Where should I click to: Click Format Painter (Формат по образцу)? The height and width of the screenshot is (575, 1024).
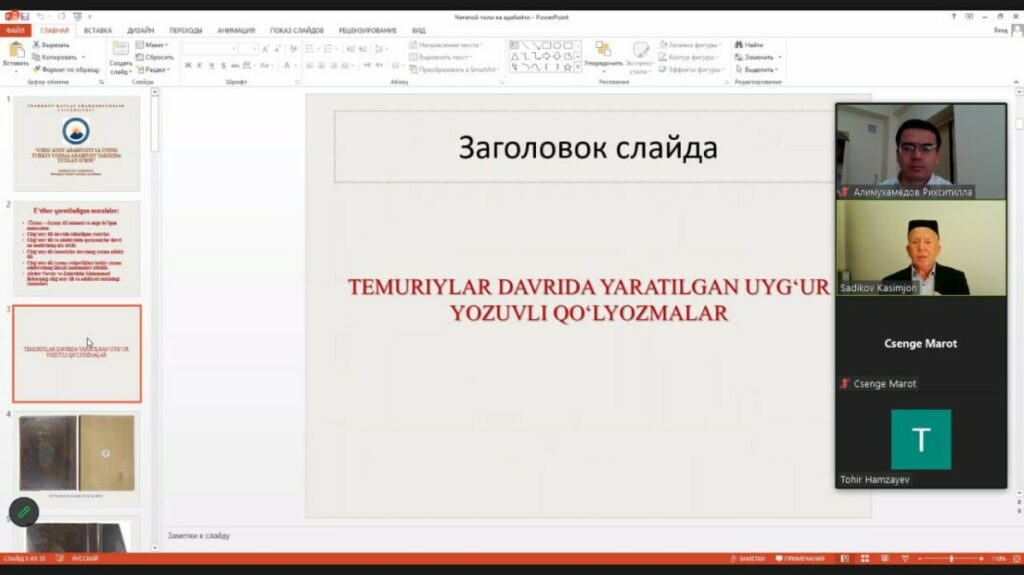tap(66, 69)
